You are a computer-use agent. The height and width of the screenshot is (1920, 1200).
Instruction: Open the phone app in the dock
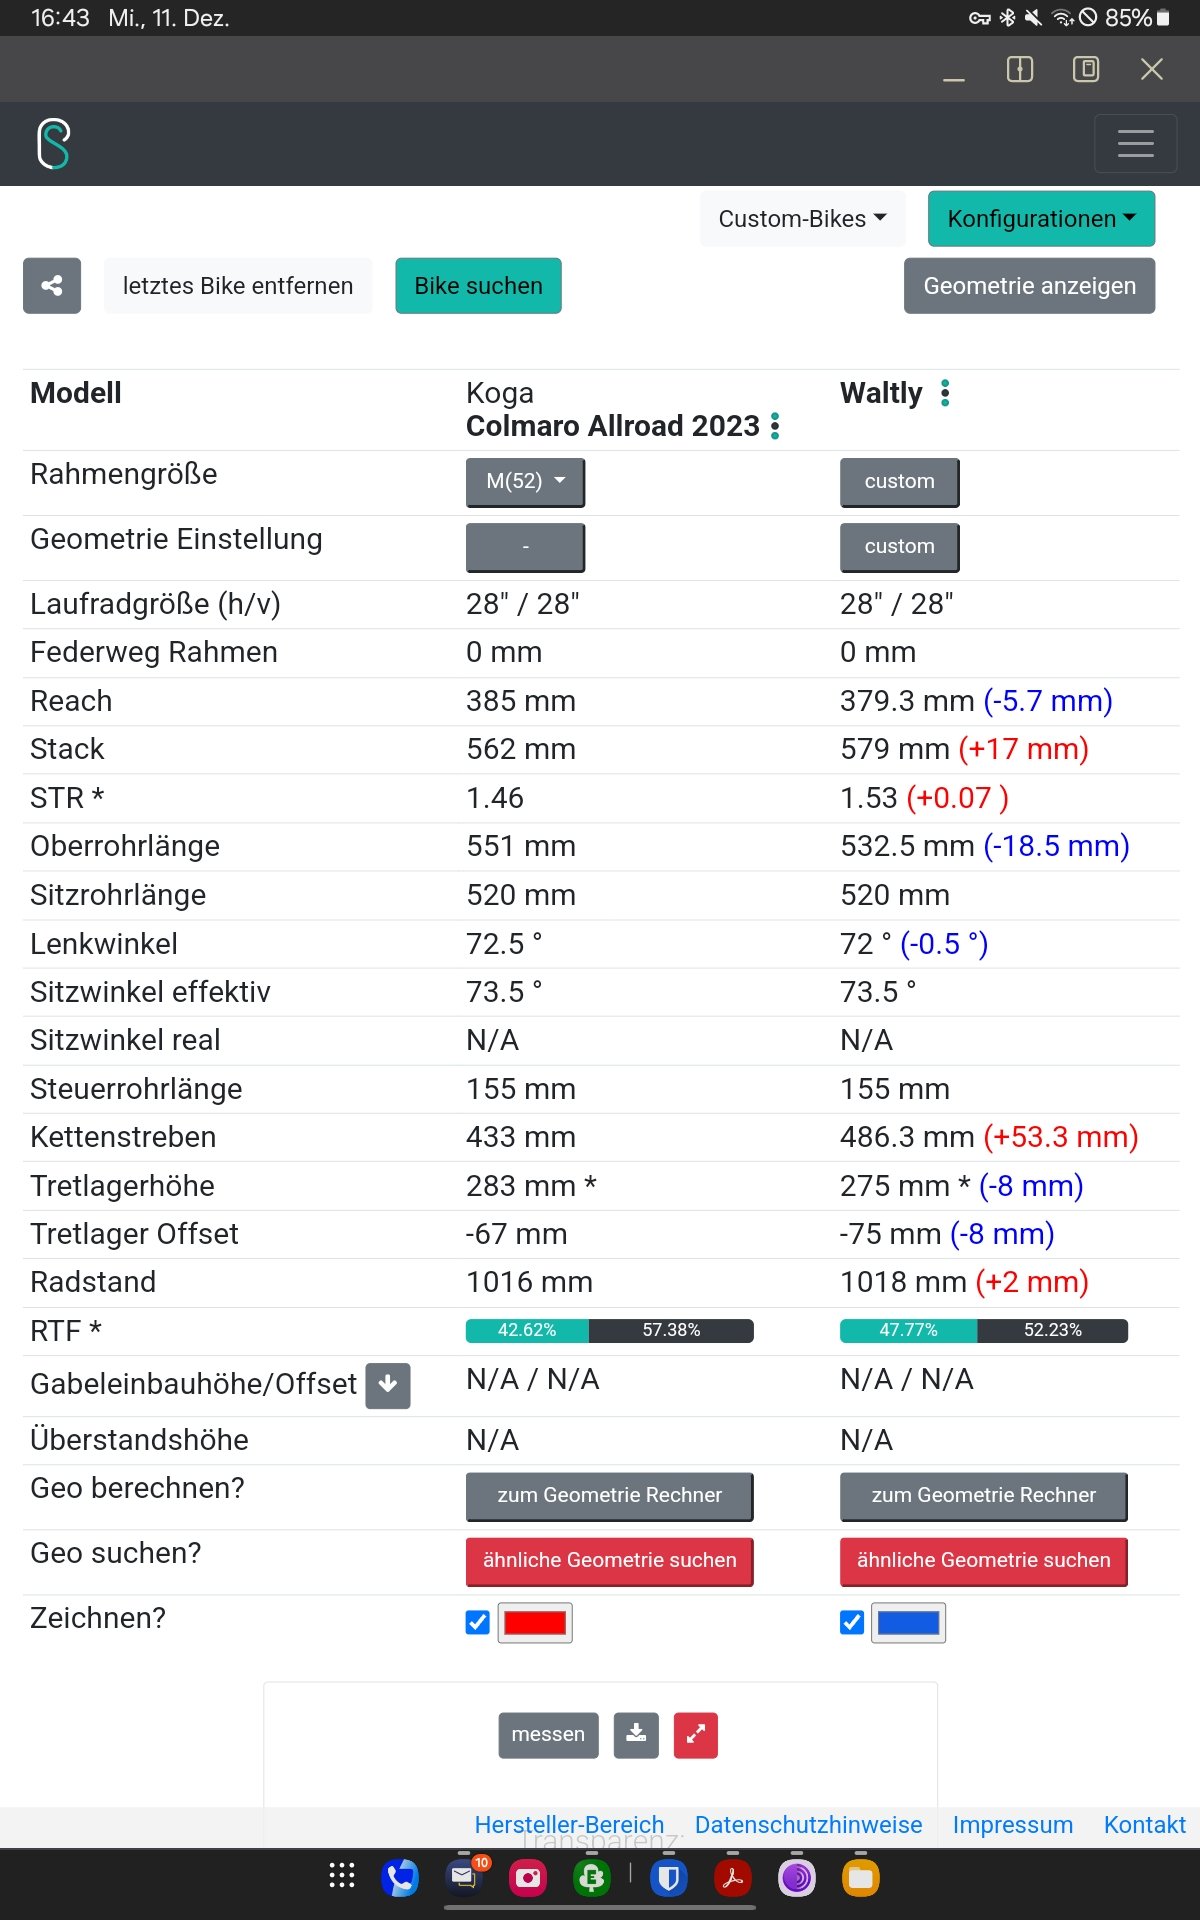[x=400, y=1878]
